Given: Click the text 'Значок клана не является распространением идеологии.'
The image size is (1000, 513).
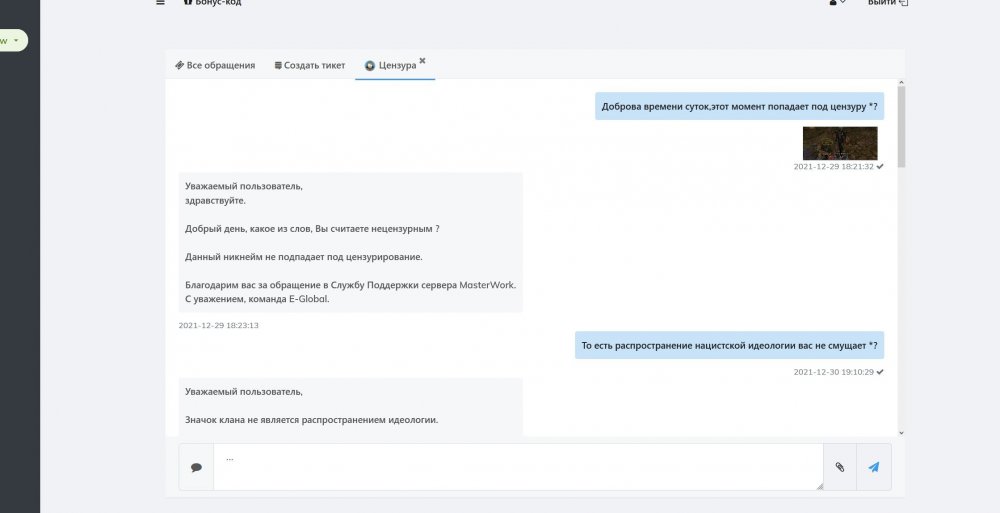Looking at the screenshot, I should pos(312,420).
